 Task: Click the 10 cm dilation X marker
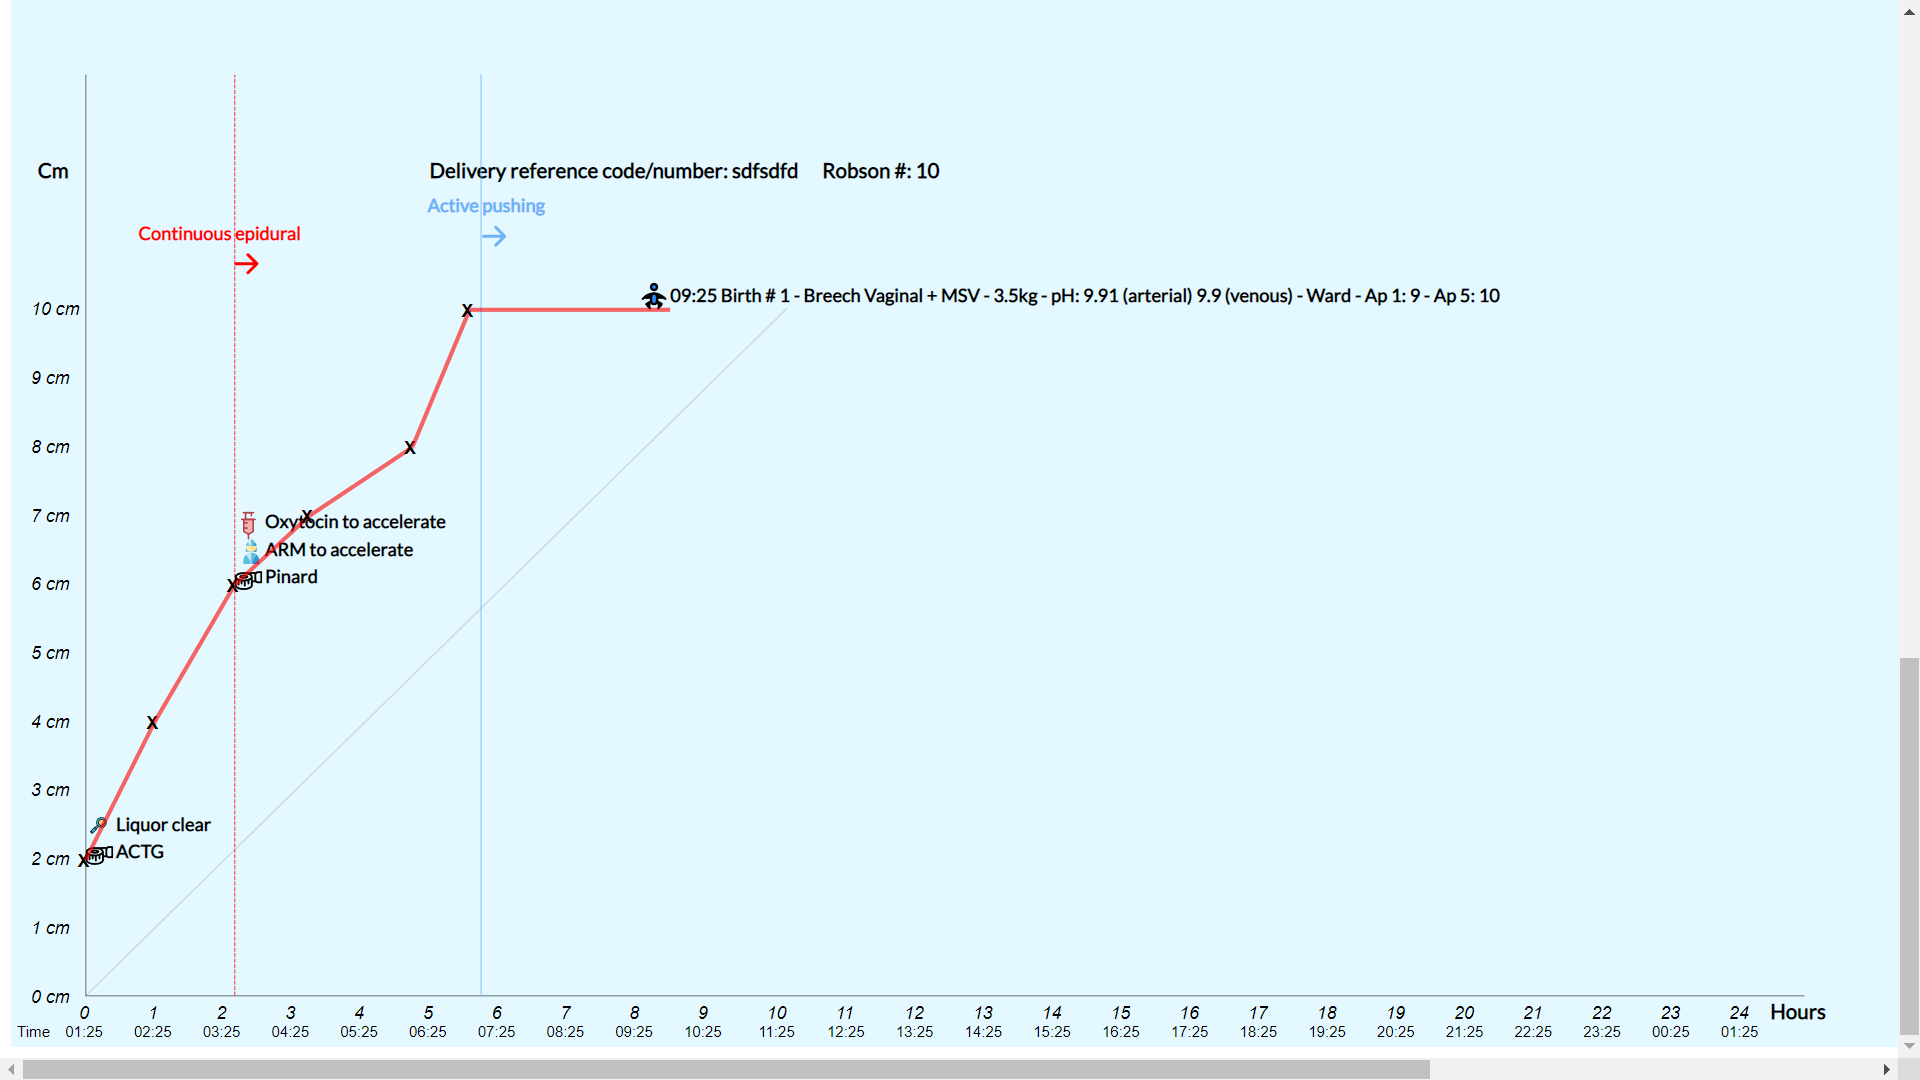pyautogui.click(x=467, y=311)
